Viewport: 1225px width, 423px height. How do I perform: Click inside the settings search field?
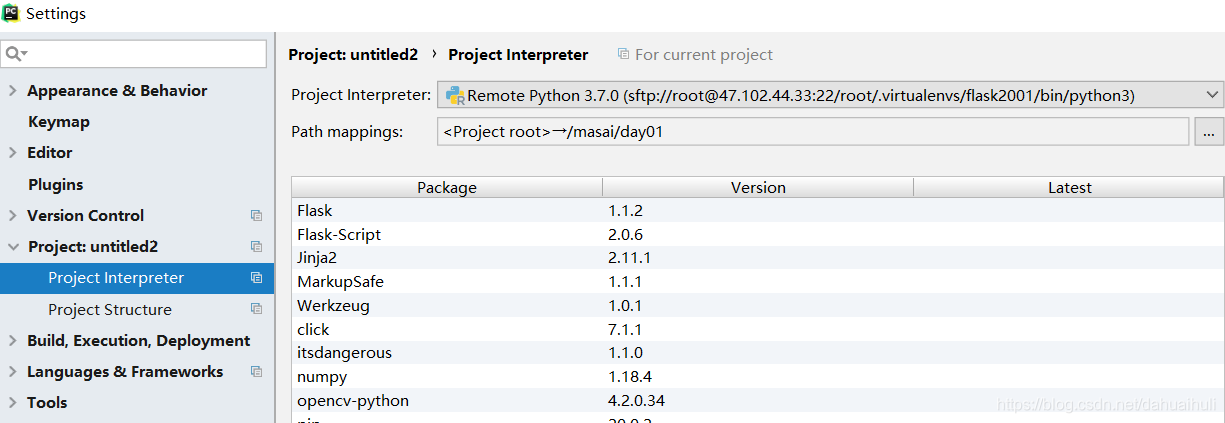(x=145, y=53)
